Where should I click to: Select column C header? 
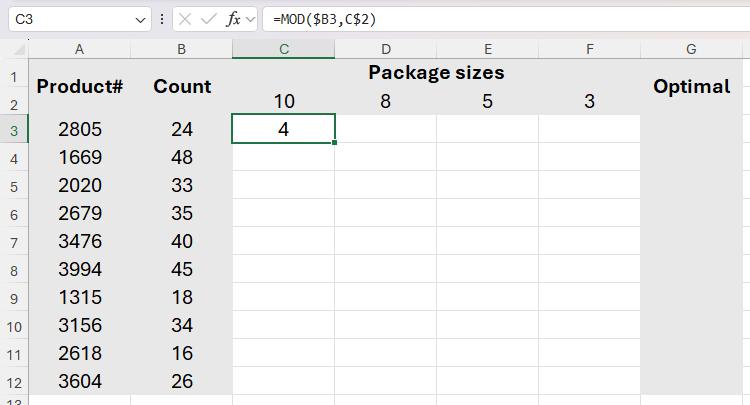point(284,49)
